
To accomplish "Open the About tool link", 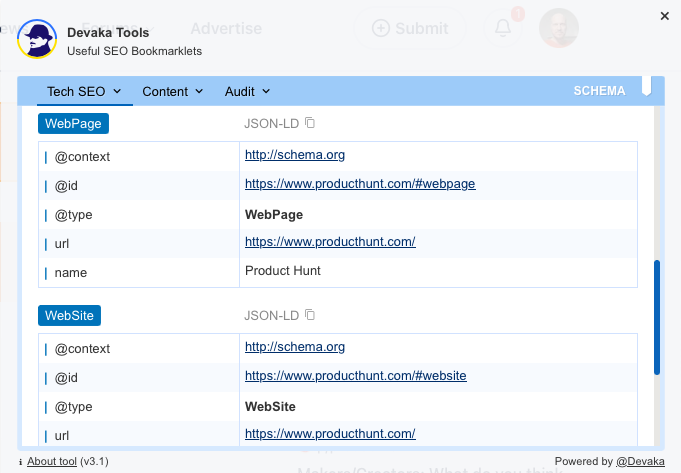I will pyautogui.click(x=52, y=461).
